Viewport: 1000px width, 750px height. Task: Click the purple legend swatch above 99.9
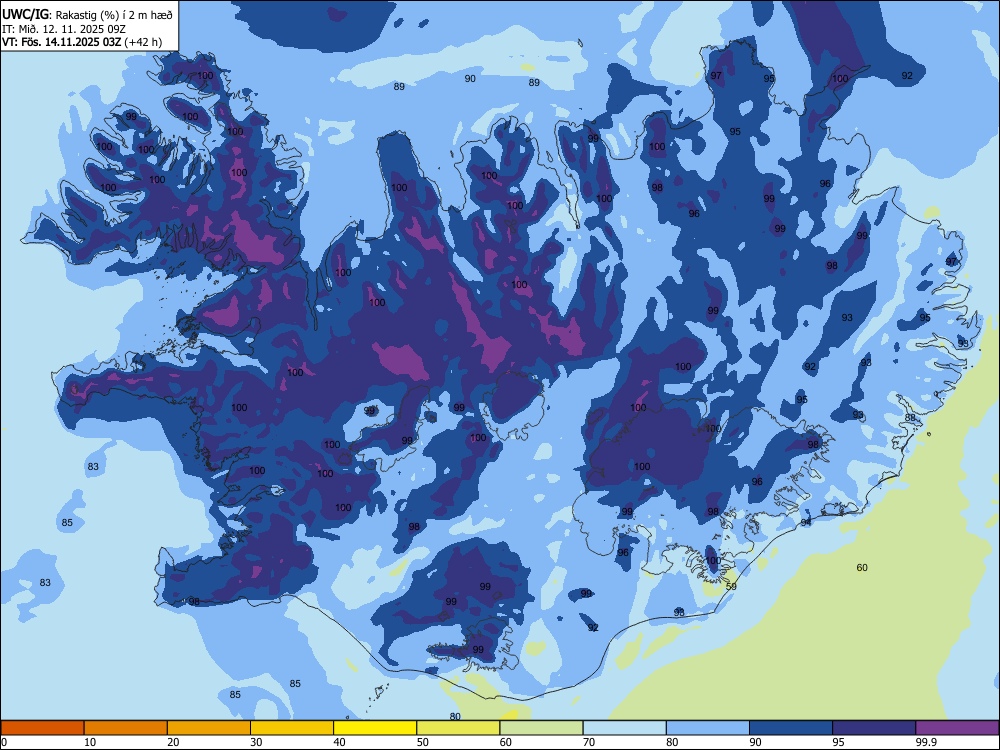(x=957, y=728)
